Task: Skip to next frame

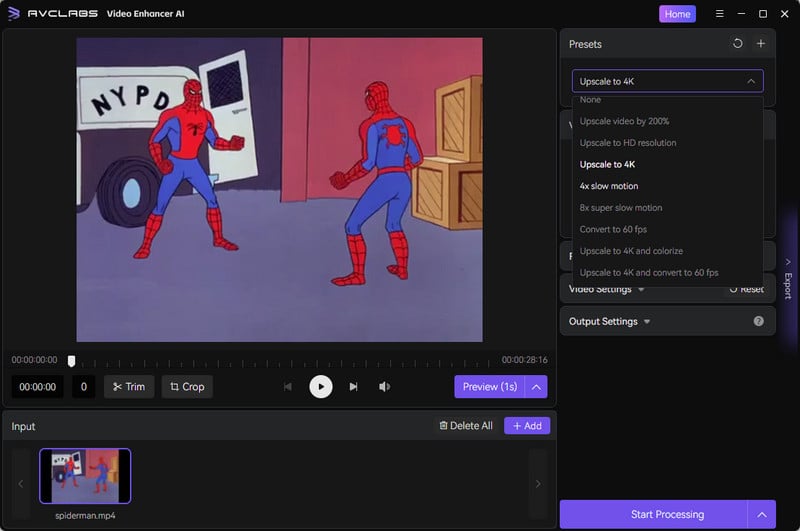Action: coord(353,387)
